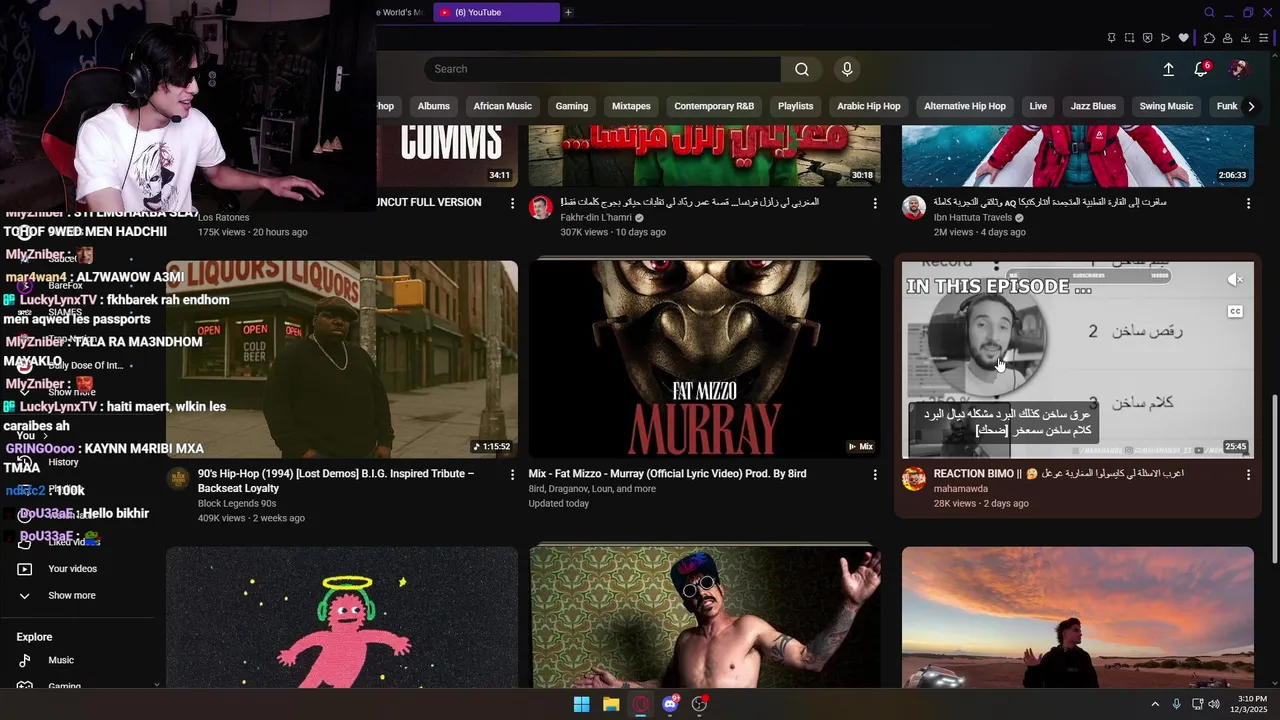Image resolution: width=1280 pixels, height=720 pixels.
Task: Open the Block Legends 90s channel link
Action: [x=237, y=504]
